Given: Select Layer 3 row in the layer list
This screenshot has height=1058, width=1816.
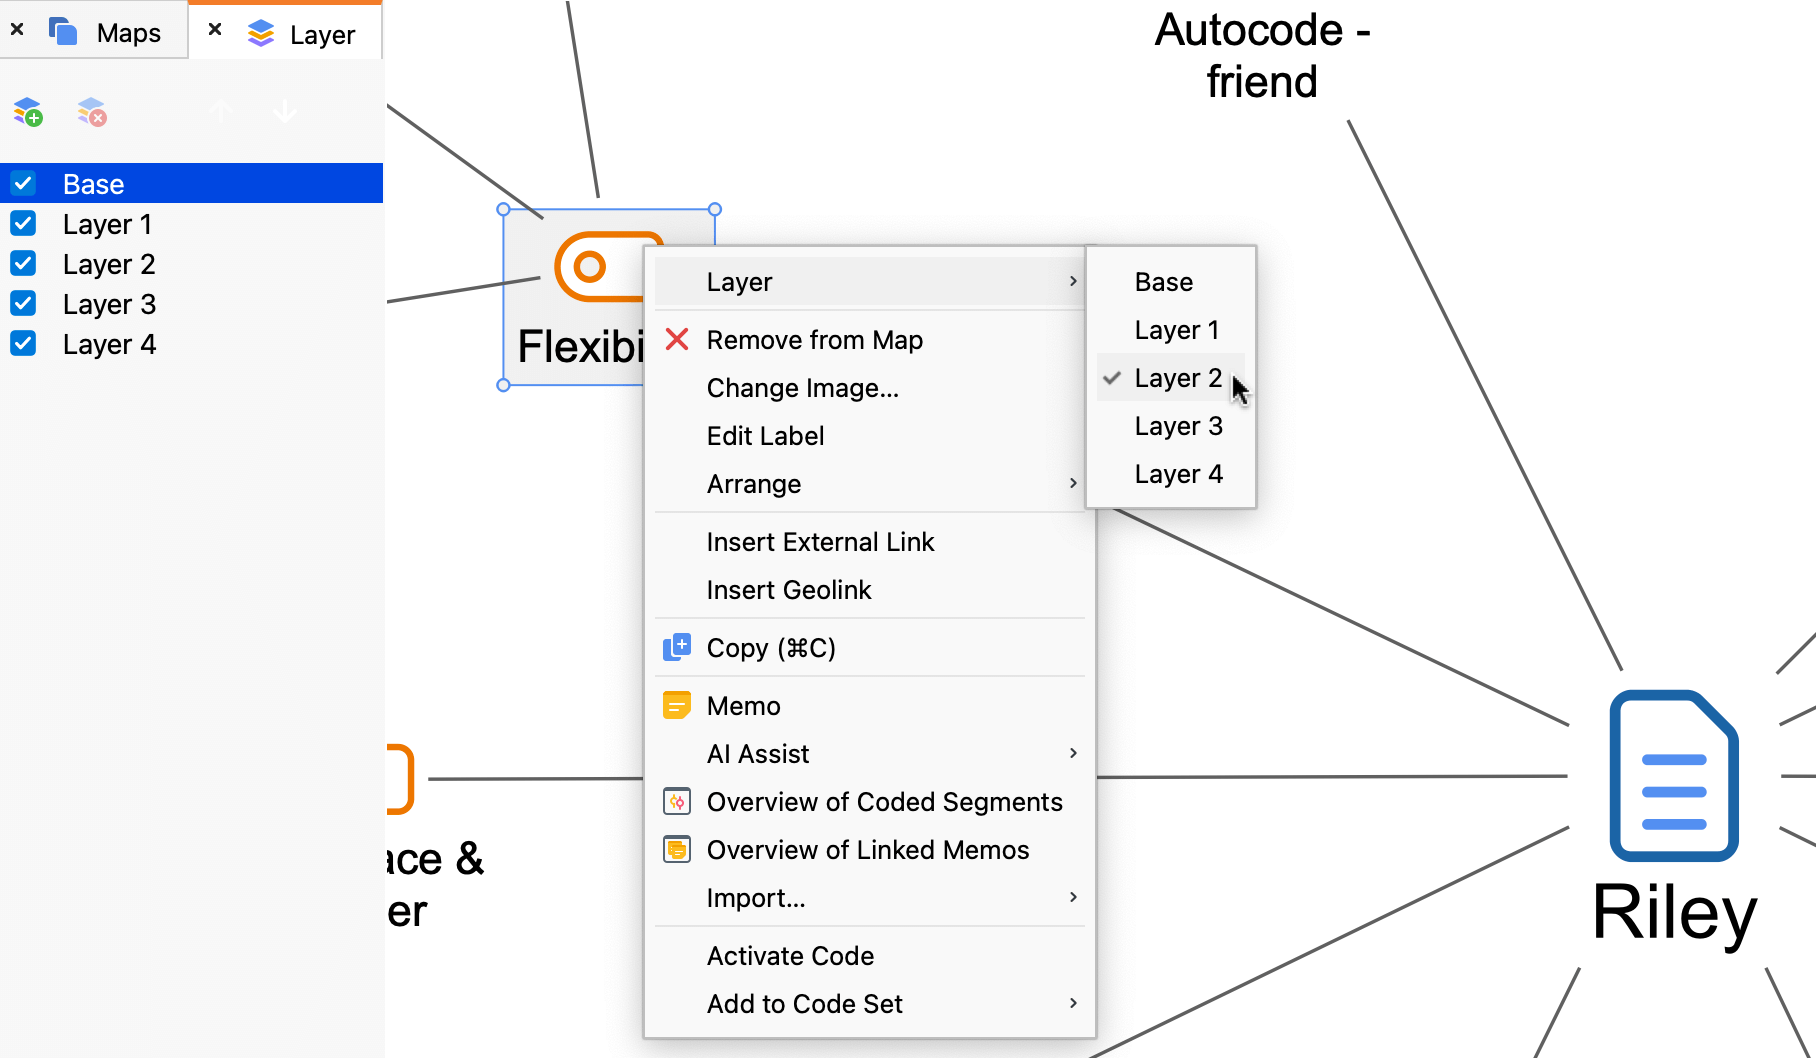Looking at the screenshot, I should [x=191, y=303].
